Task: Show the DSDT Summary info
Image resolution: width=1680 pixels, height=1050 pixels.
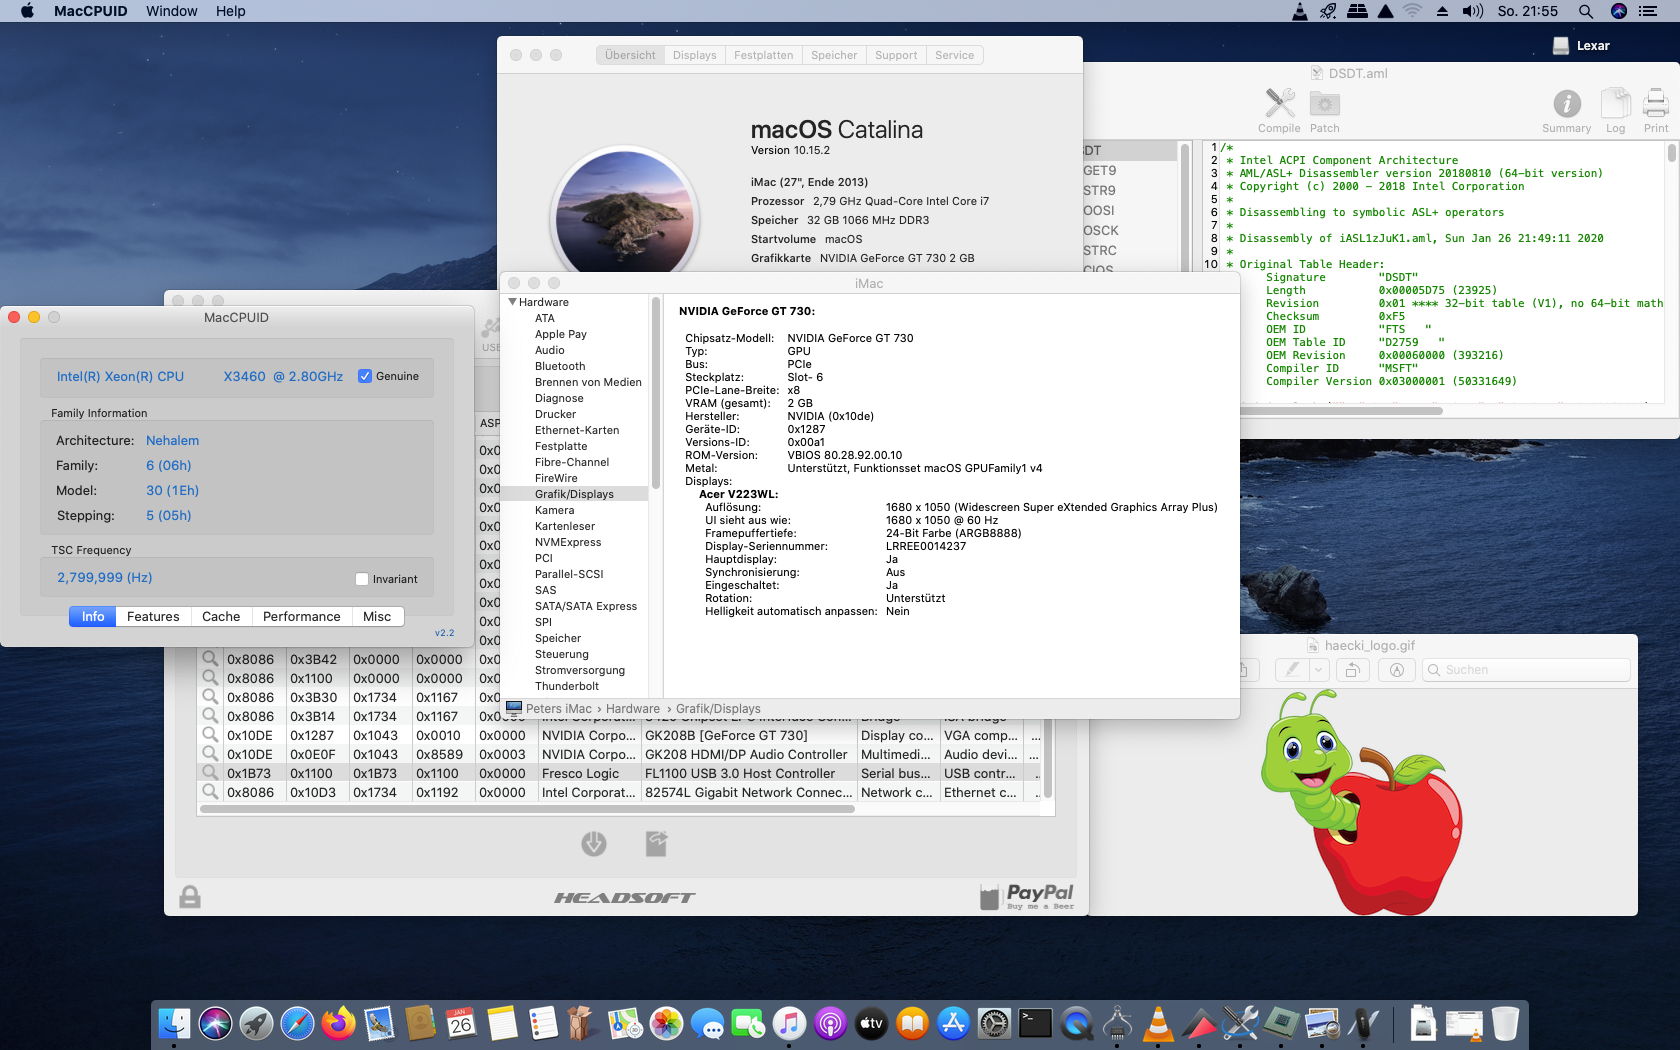Action: point(1566,104)
